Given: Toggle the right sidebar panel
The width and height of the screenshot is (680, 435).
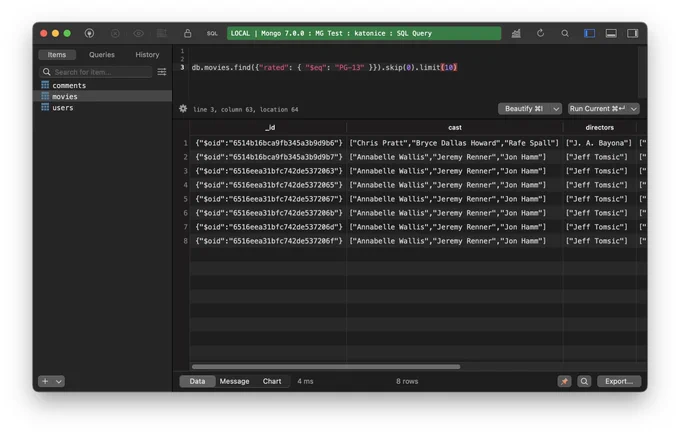Looking at the screenshot, I should click(x=633, y=33).
